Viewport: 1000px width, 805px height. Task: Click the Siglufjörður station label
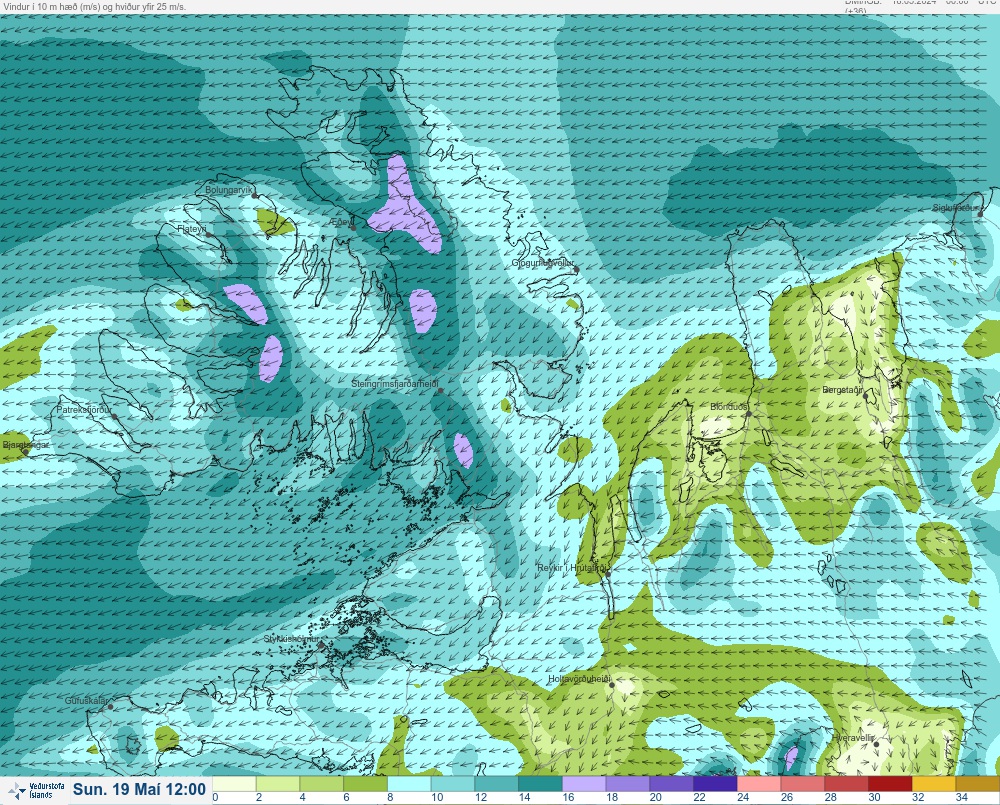pyautogui.click(x=955, y=208)
